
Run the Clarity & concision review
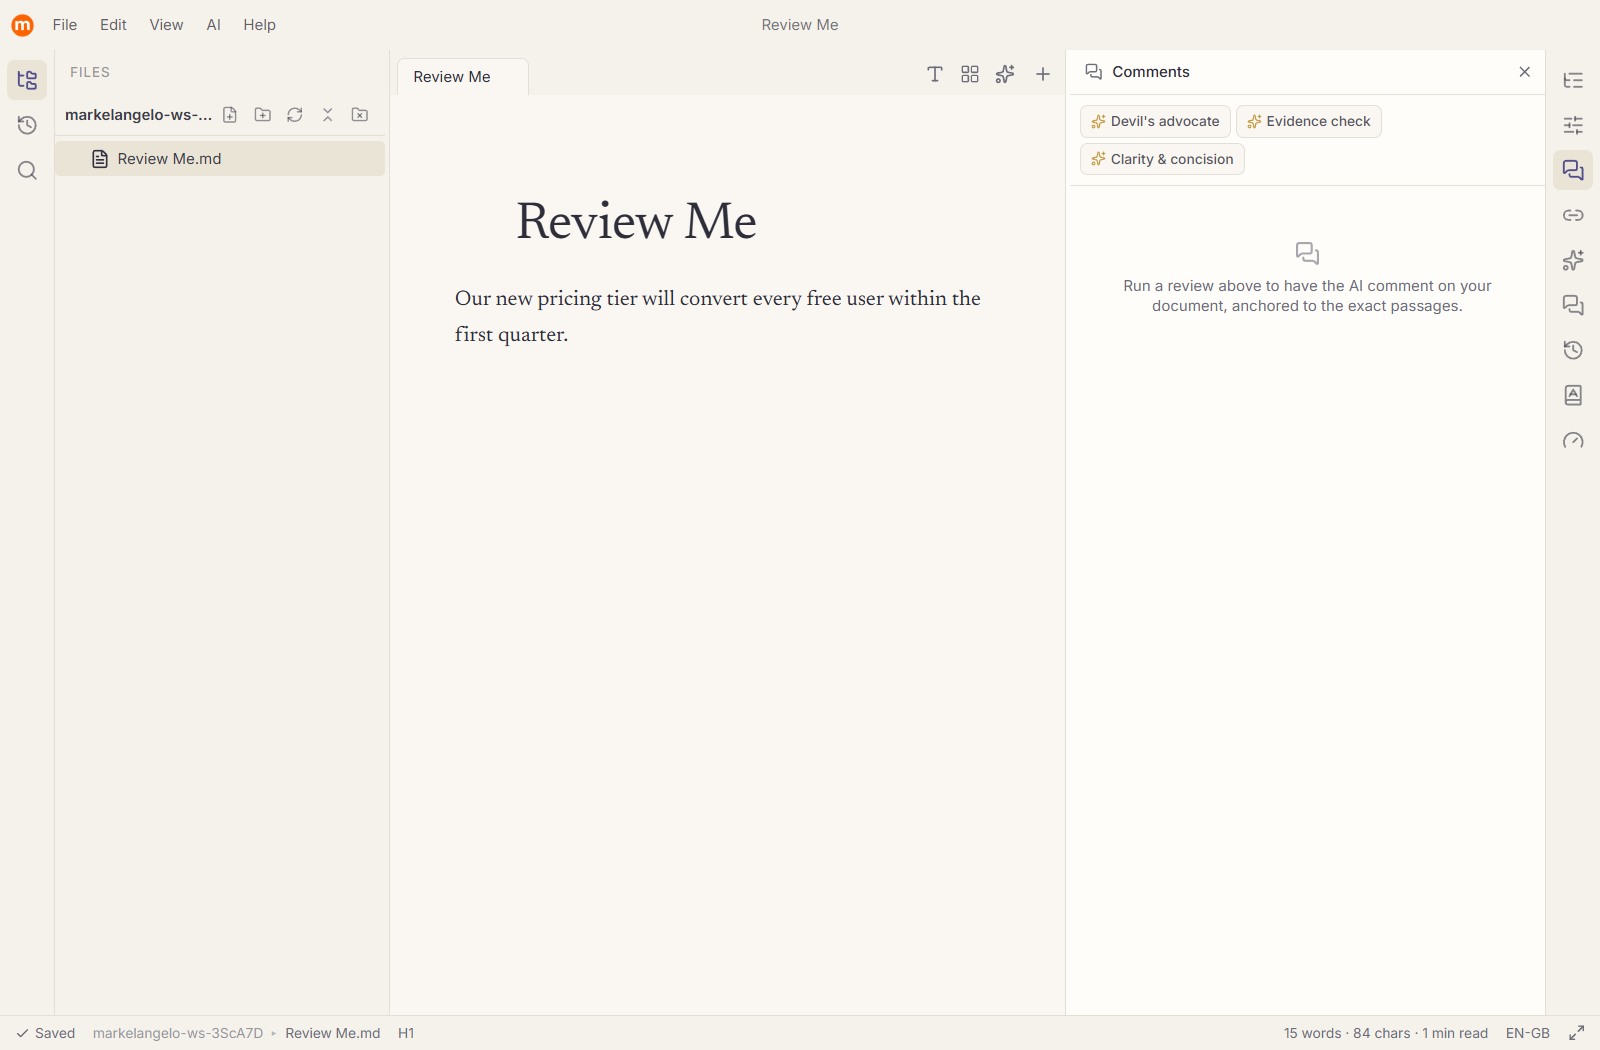(1162, 159)
